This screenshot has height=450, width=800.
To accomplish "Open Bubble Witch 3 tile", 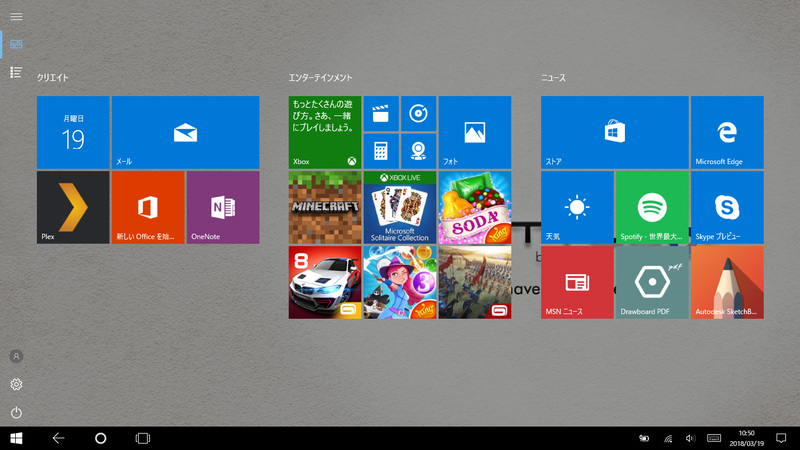I will (400, 282).
